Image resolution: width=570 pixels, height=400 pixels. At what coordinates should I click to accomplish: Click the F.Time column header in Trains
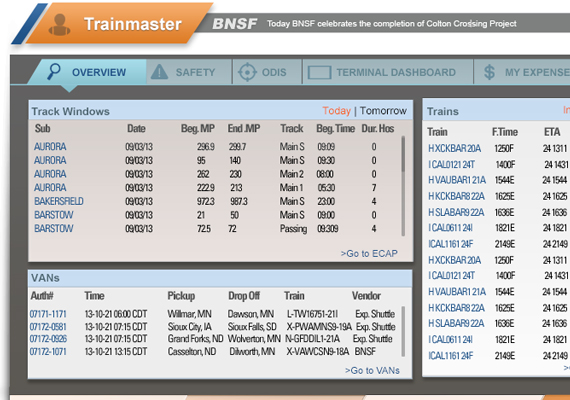click(505, 132)
